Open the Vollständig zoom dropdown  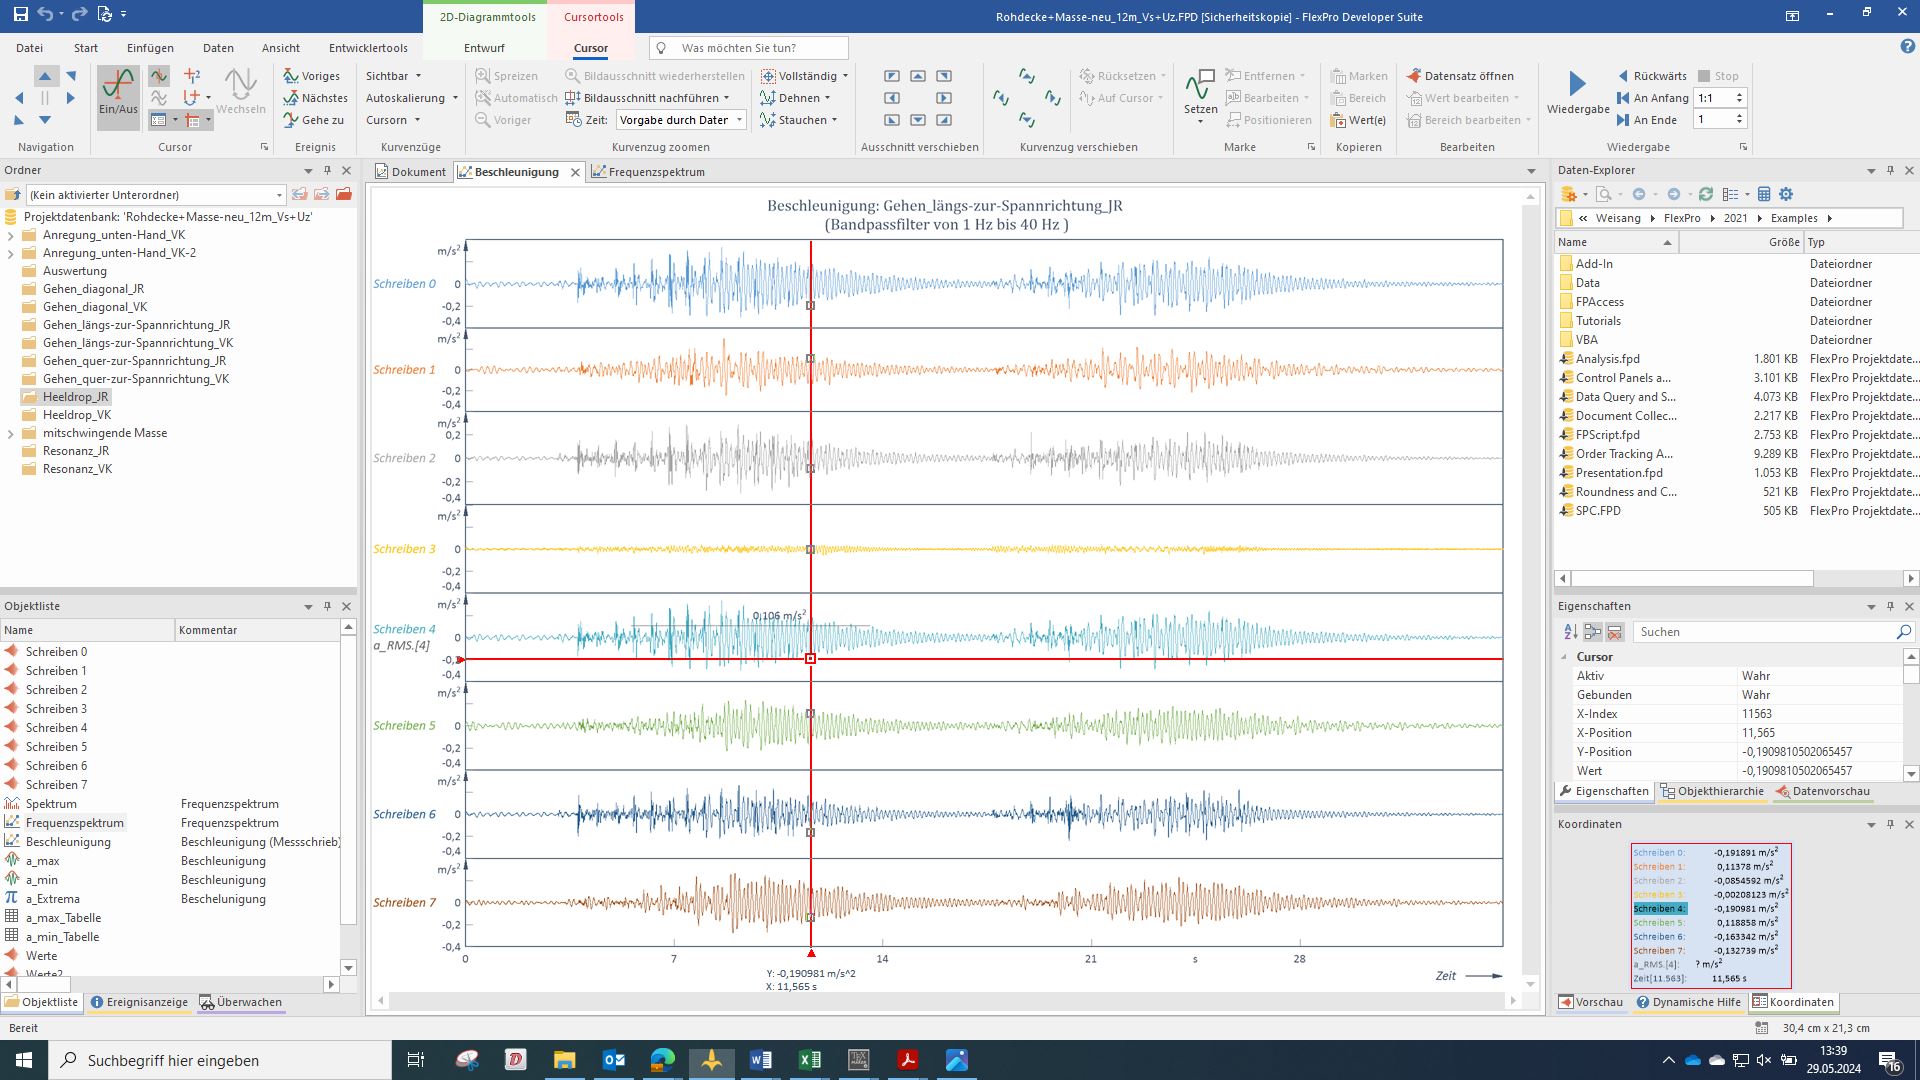[845, 76]
